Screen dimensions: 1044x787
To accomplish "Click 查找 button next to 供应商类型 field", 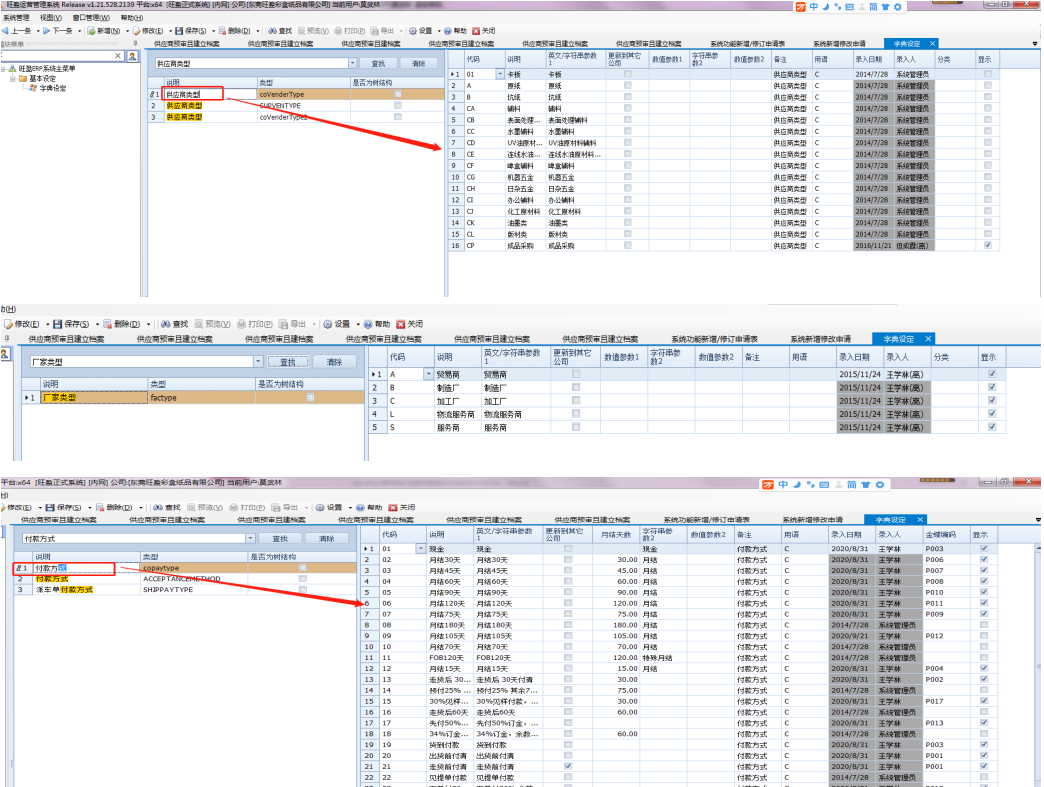I will click(x=378, y=63).
